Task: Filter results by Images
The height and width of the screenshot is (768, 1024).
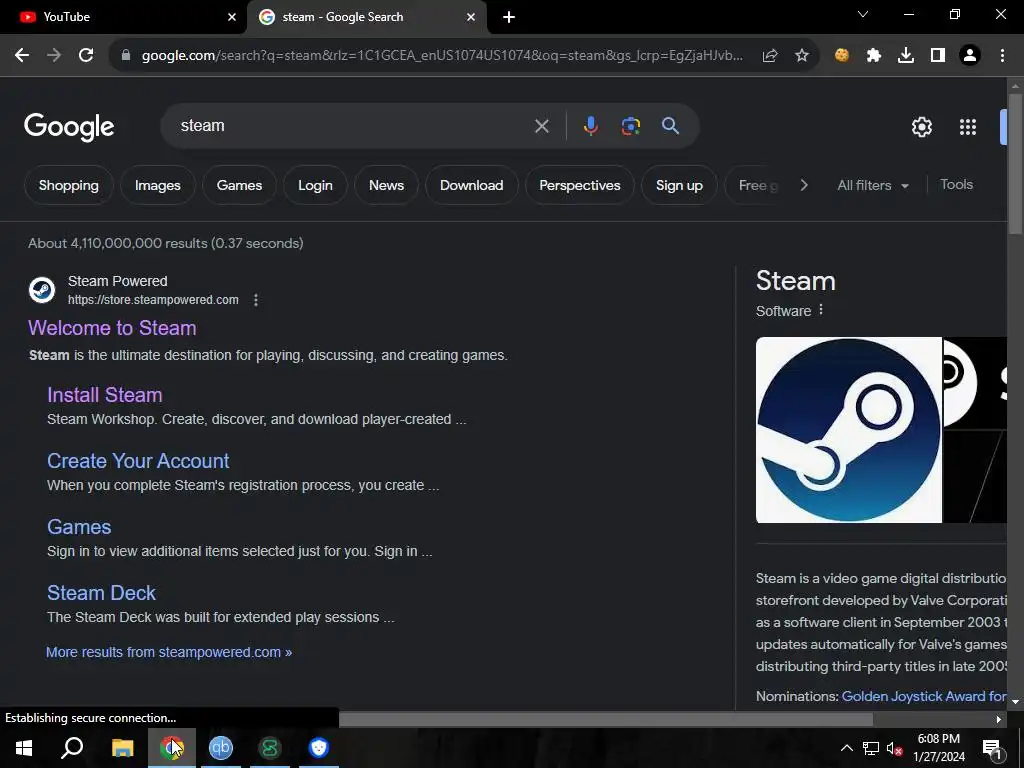Action: pyautogui.click(x=157, y=185)
